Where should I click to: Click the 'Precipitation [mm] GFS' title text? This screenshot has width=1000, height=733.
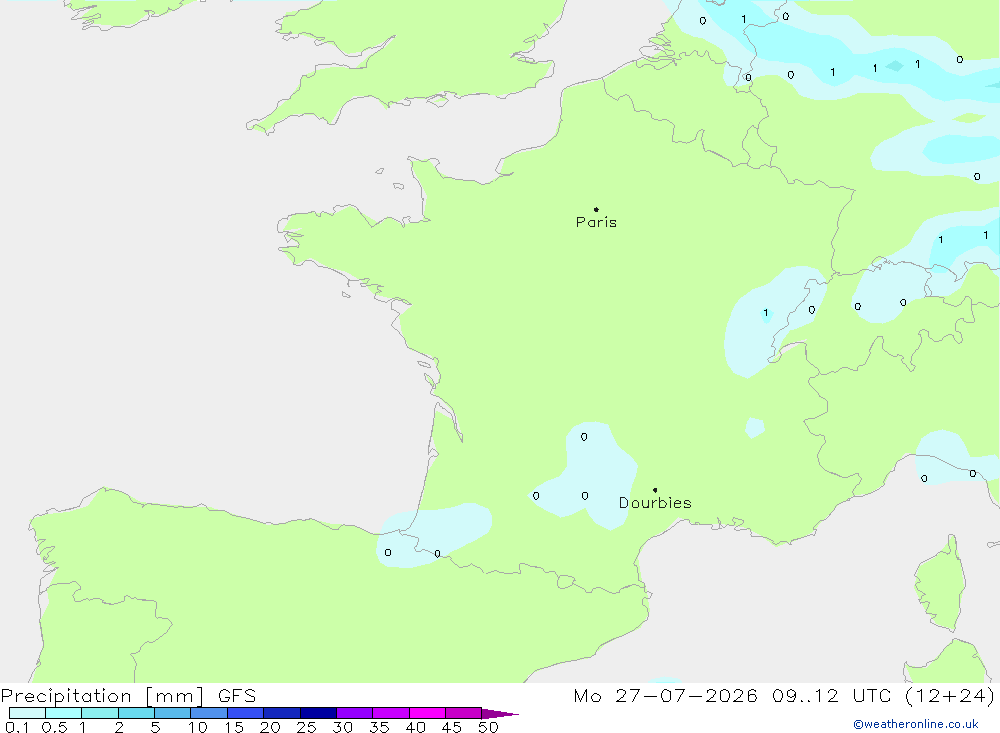128,695
